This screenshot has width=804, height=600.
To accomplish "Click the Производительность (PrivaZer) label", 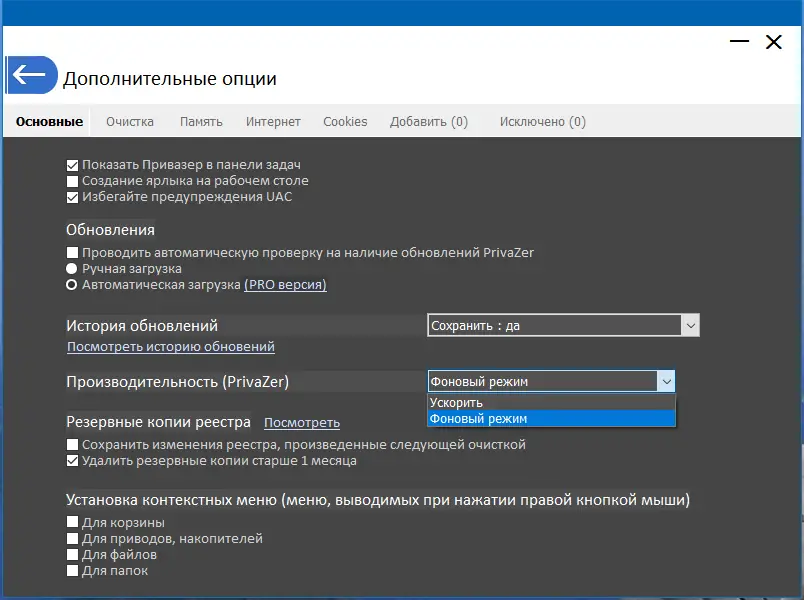I will point(177,382).
